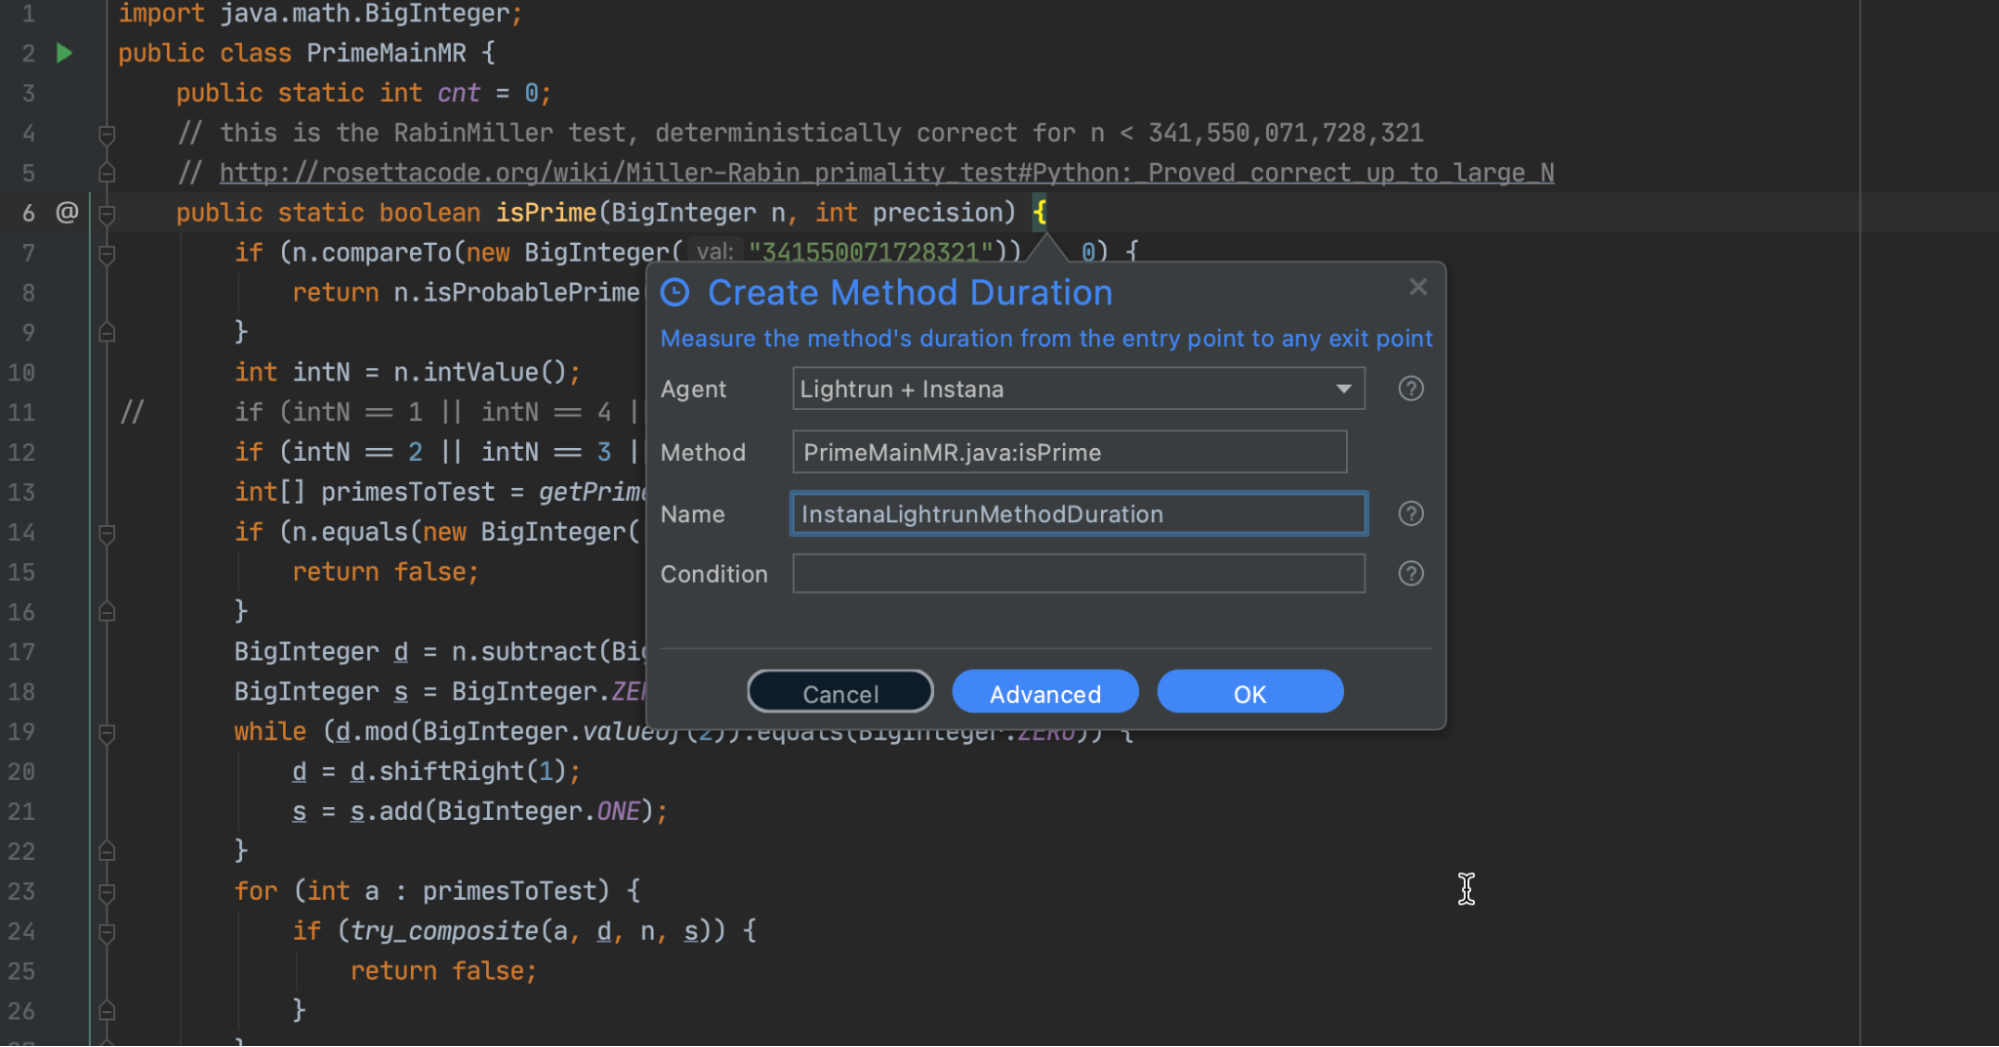The image size is (1999, 1047).
Task: Click the help icon beside the Condition field
Action: click(x=1410, y=574)
